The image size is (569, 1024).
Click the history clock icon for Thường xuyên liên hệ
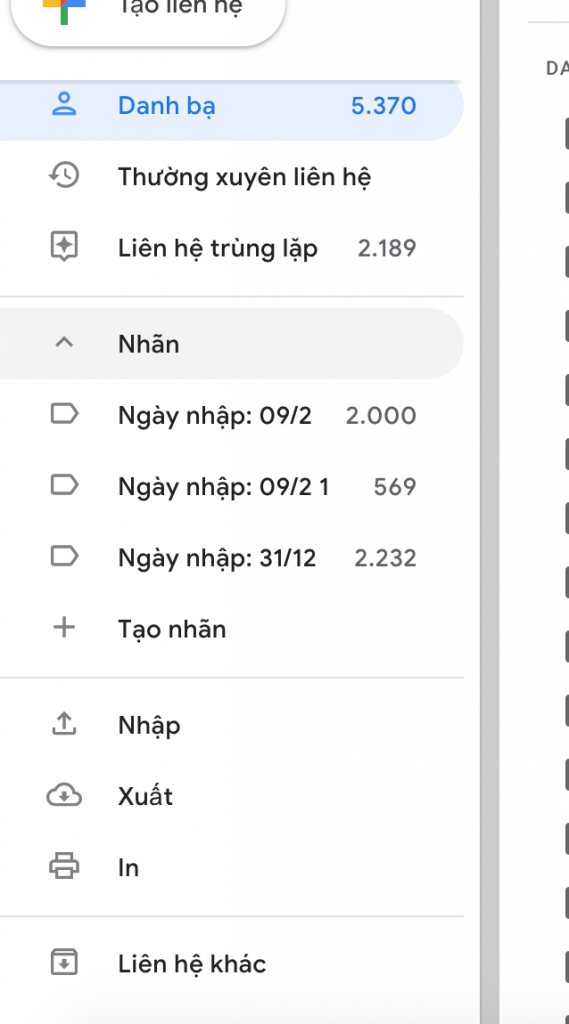[64, 176]
